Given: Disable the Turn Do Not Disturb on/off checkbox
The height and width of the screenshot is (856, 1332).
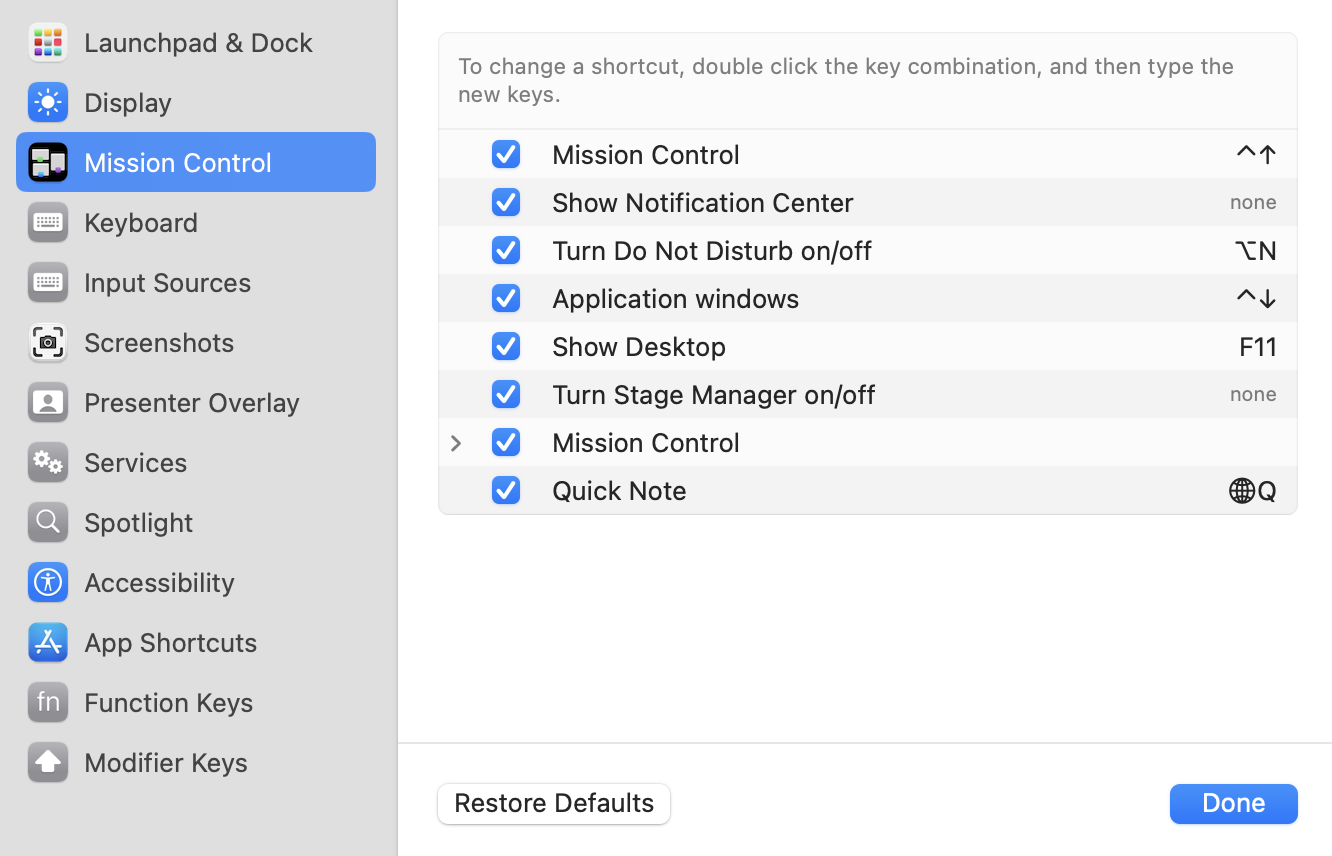Looking at the screenshot, I should coord(506,250).
